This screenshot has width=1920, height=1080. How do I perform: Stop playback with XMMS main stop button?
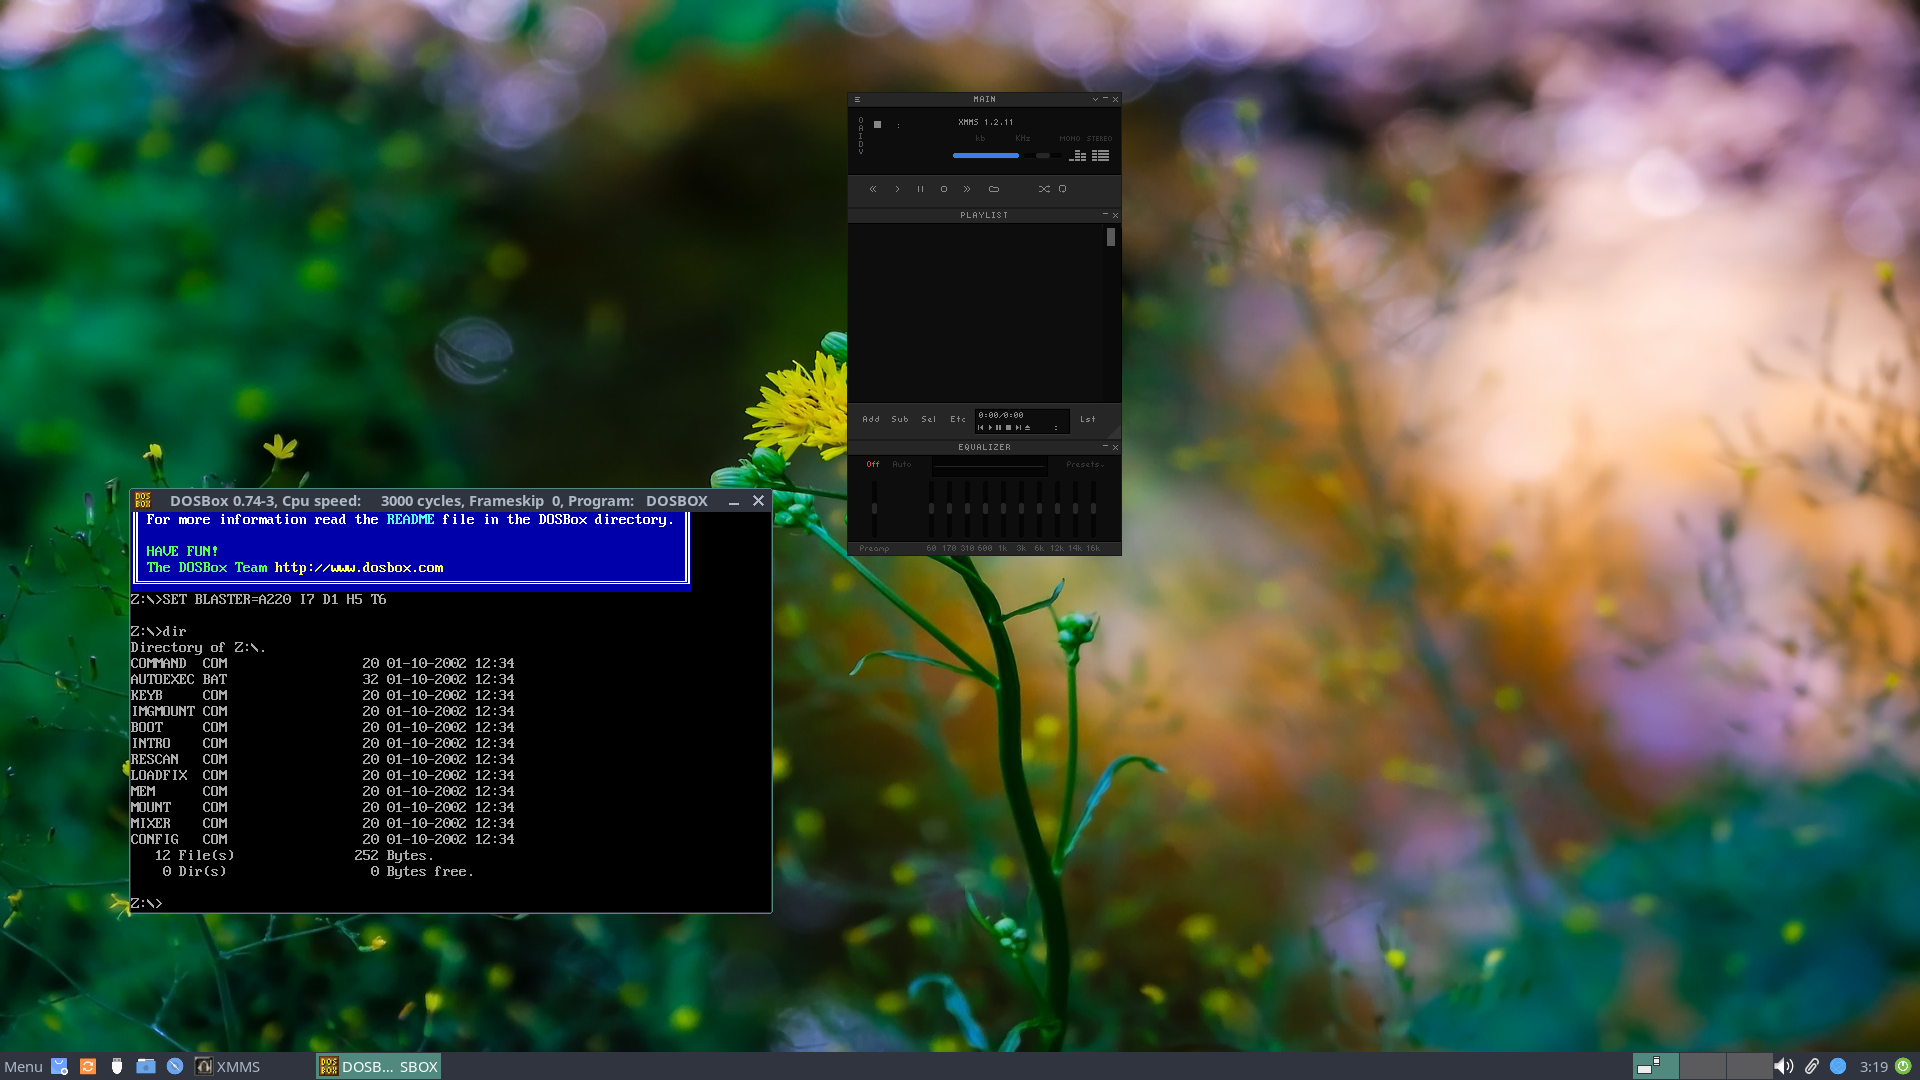[x=944, y=188]
